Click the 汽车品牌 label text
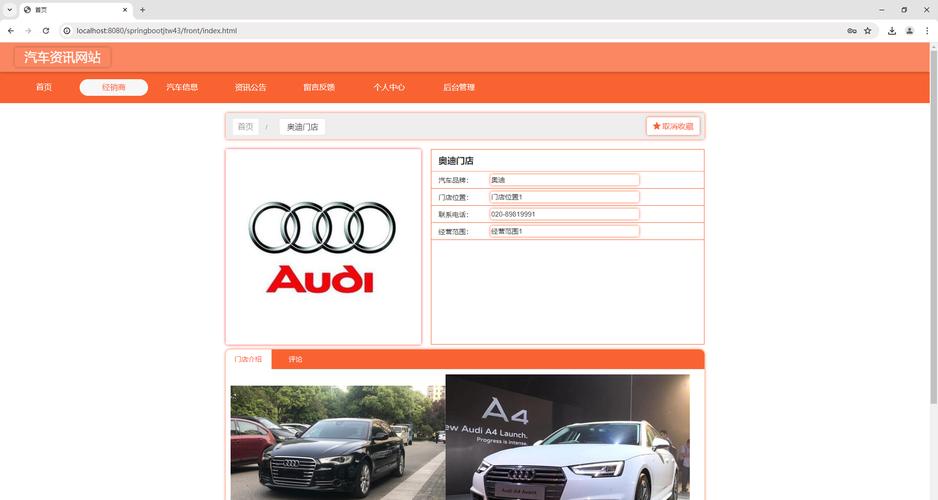Image resolution: width=938 pixels, height=500 pixels. (x=453, y=180)
